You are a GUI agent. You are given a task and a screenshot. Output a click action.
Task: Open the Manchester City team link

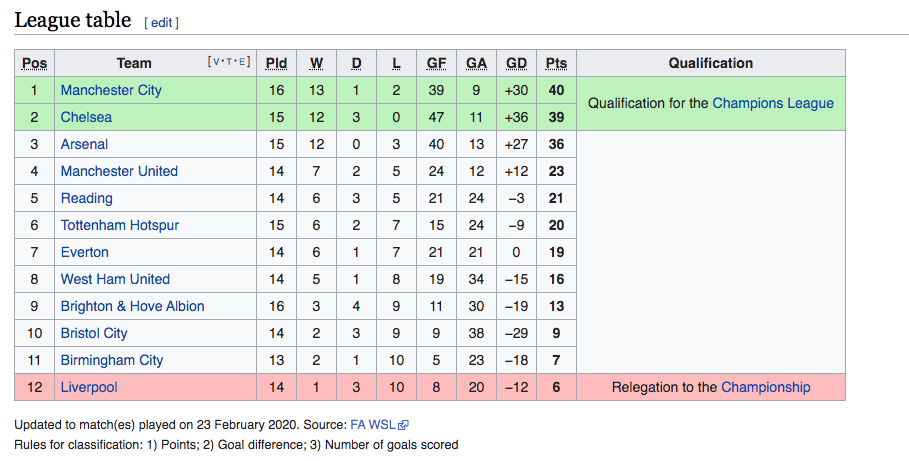pos(111,90)
